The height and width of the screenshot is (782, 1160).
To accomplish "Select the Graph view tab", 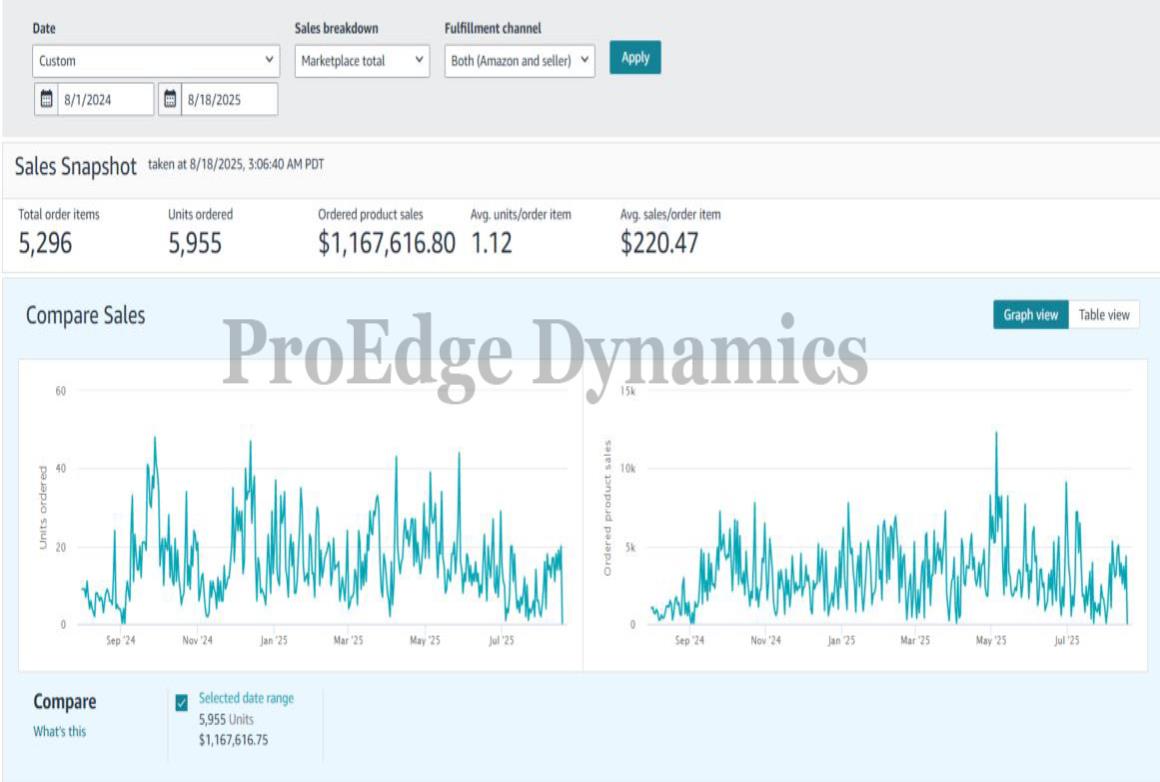I will click(x=1030, y=315).
